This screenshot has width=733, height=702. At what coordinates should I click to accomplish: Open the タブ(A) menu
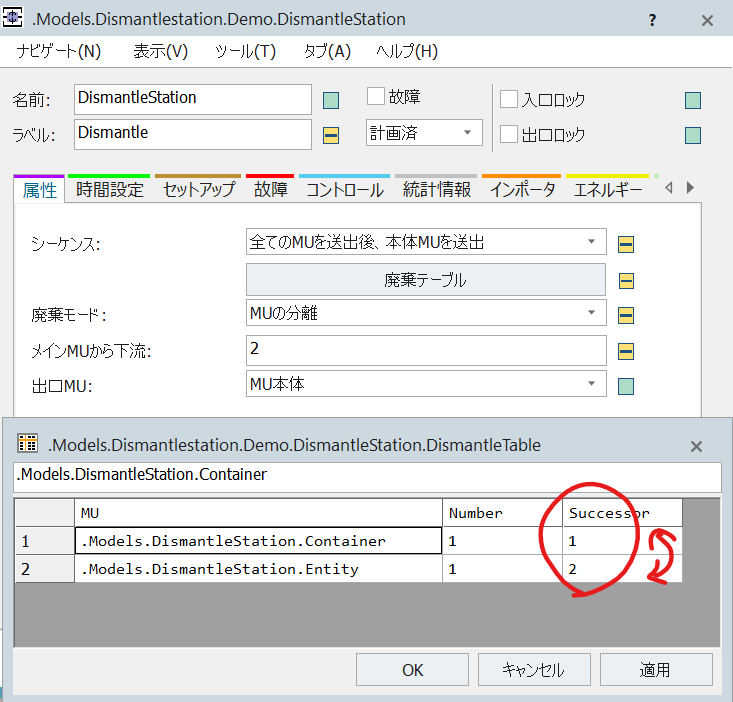coord(327,51)
